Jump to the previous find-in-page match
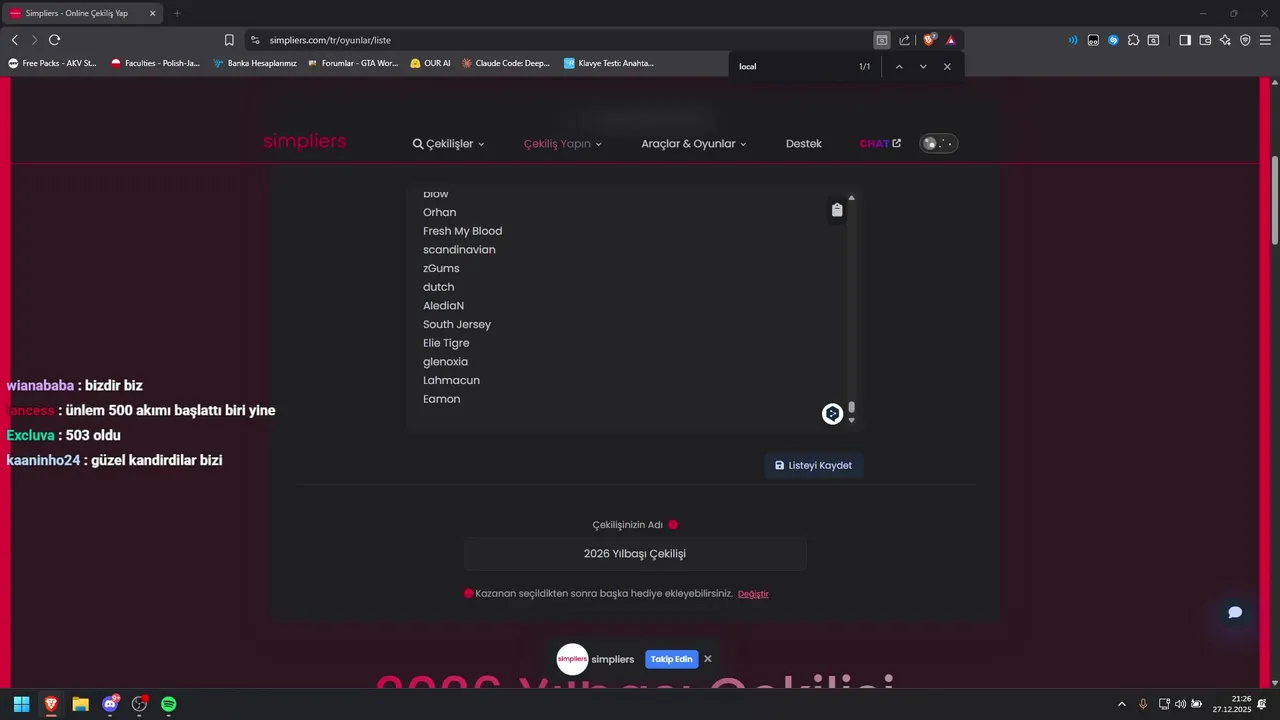Screen dimensions: 1280x720 [899, 67]
